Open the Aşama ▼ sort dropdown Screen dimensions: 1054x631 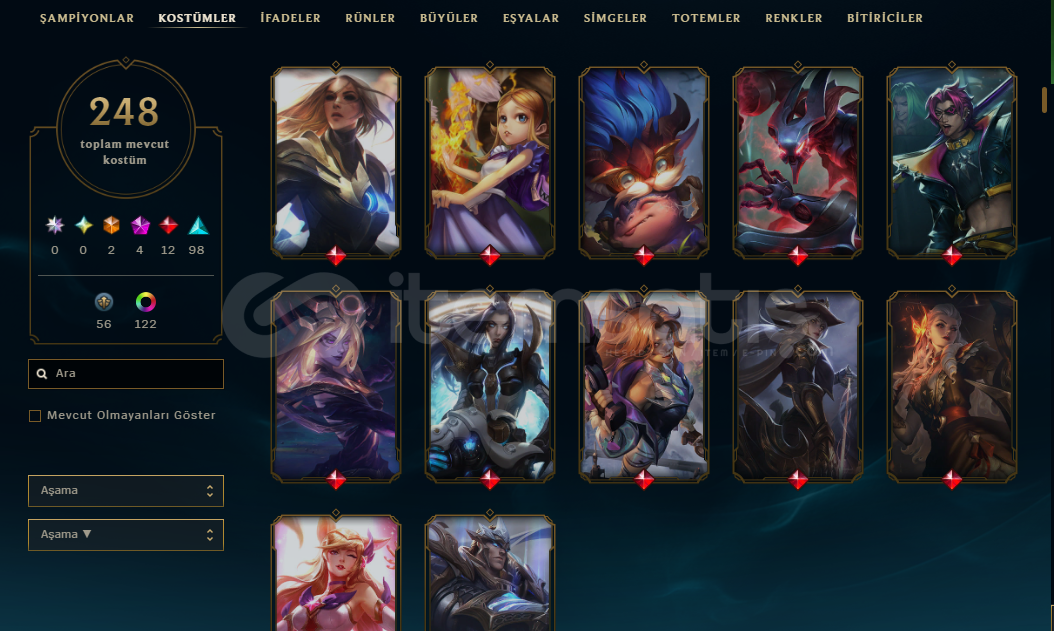point(126,535)
